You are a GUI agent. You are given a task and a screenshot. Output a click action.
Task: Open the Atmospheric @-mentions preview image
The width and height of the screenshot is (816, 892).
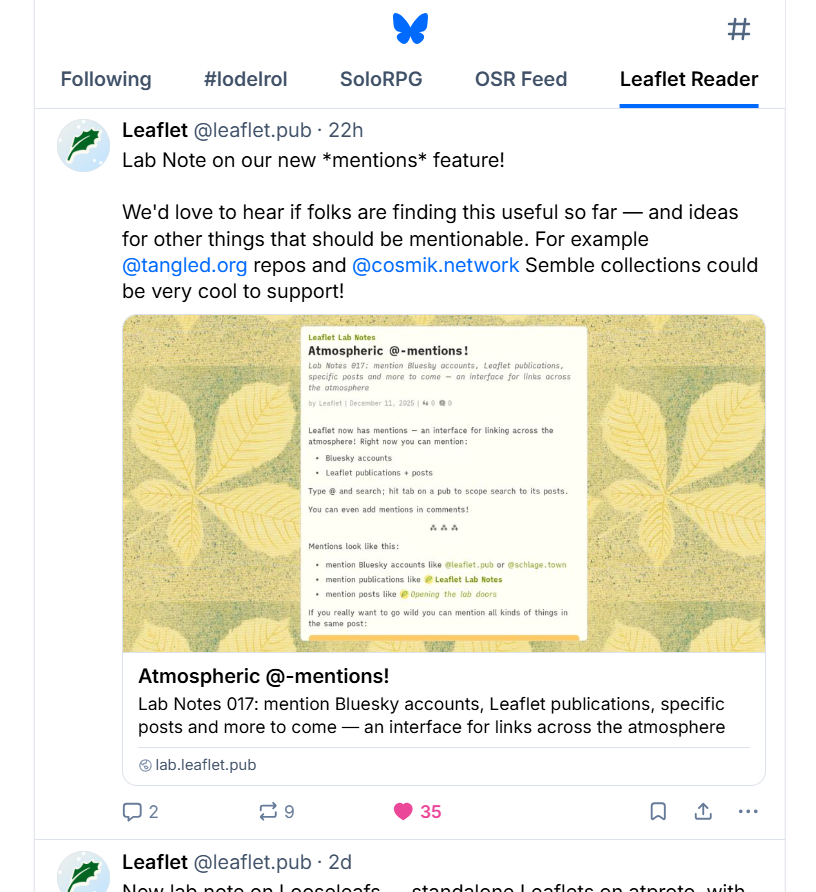(444, 483)
